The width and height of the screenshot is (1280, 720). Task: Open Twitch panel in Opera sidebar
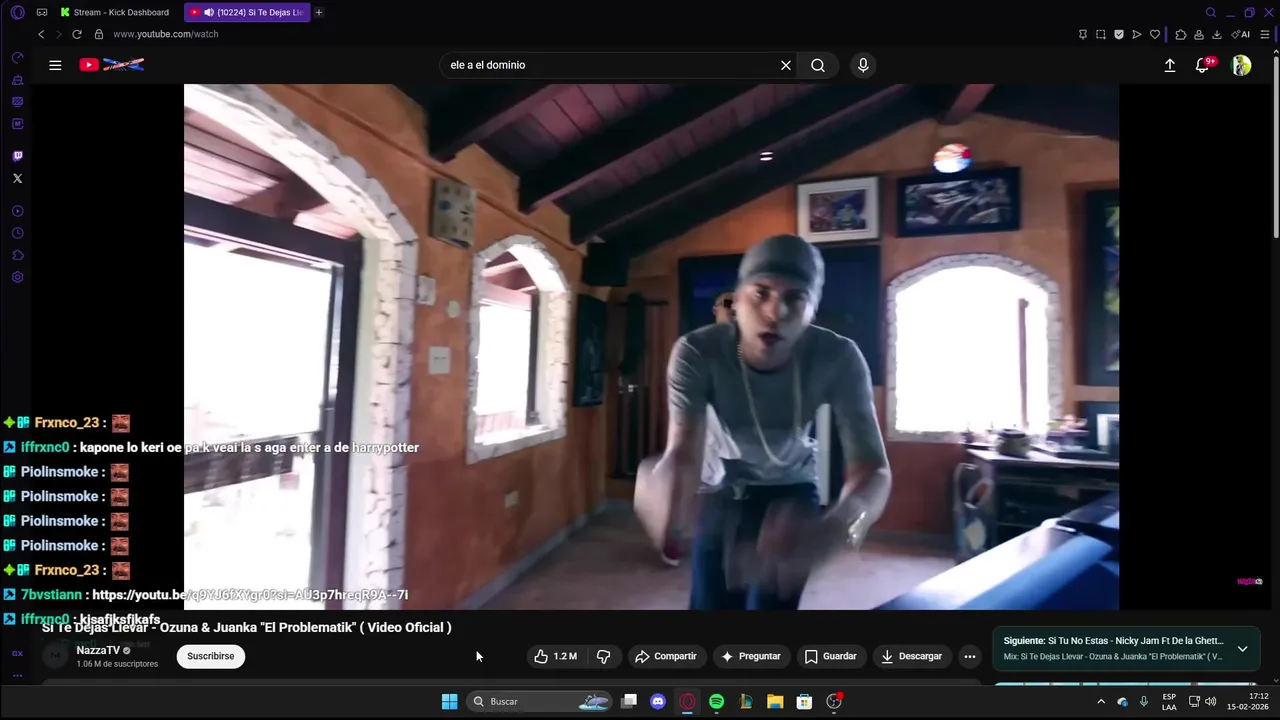point(17,156)
